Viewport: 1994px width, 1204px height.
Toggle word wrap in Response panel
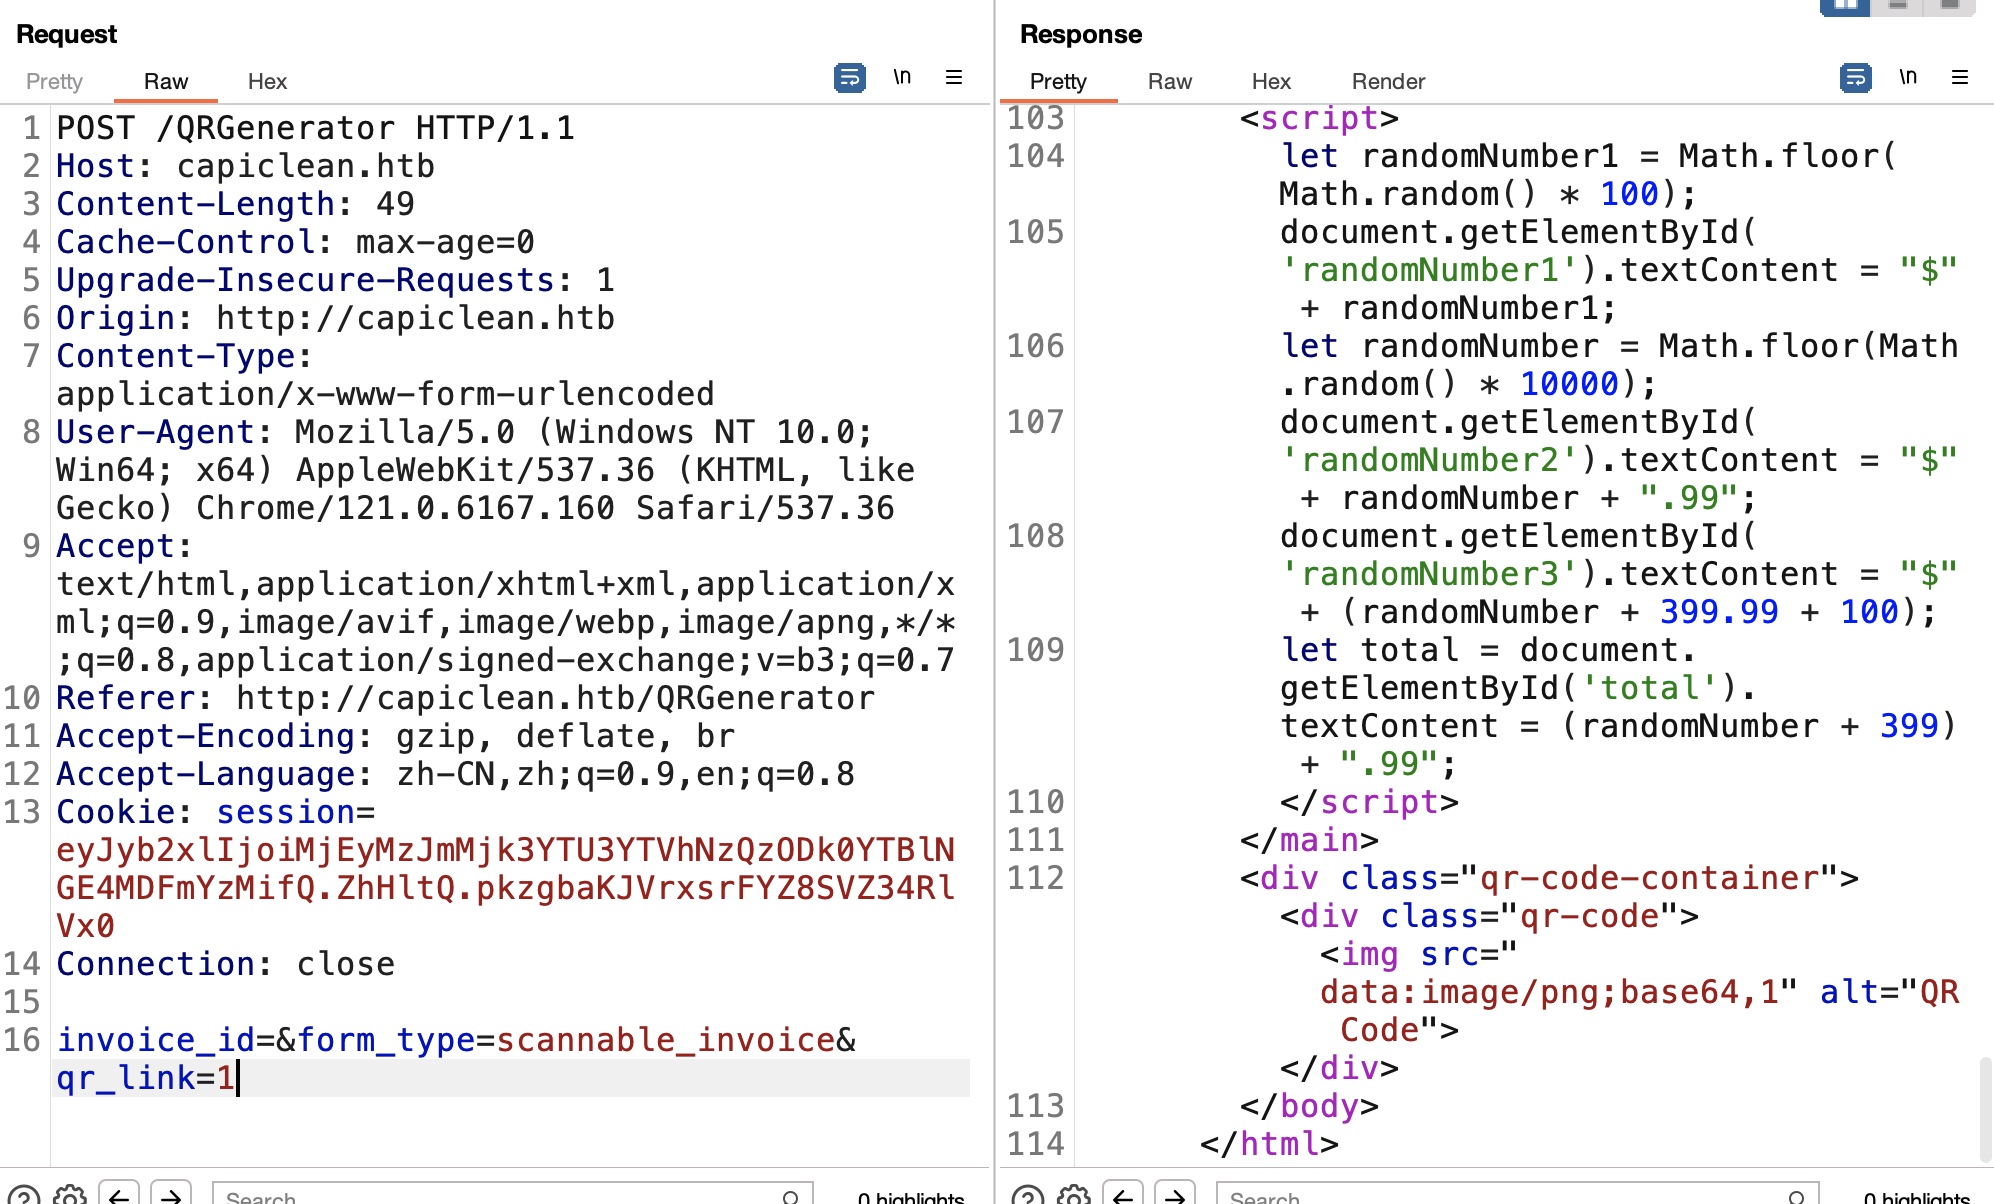pyautogui.click(x=1855, y=77)
